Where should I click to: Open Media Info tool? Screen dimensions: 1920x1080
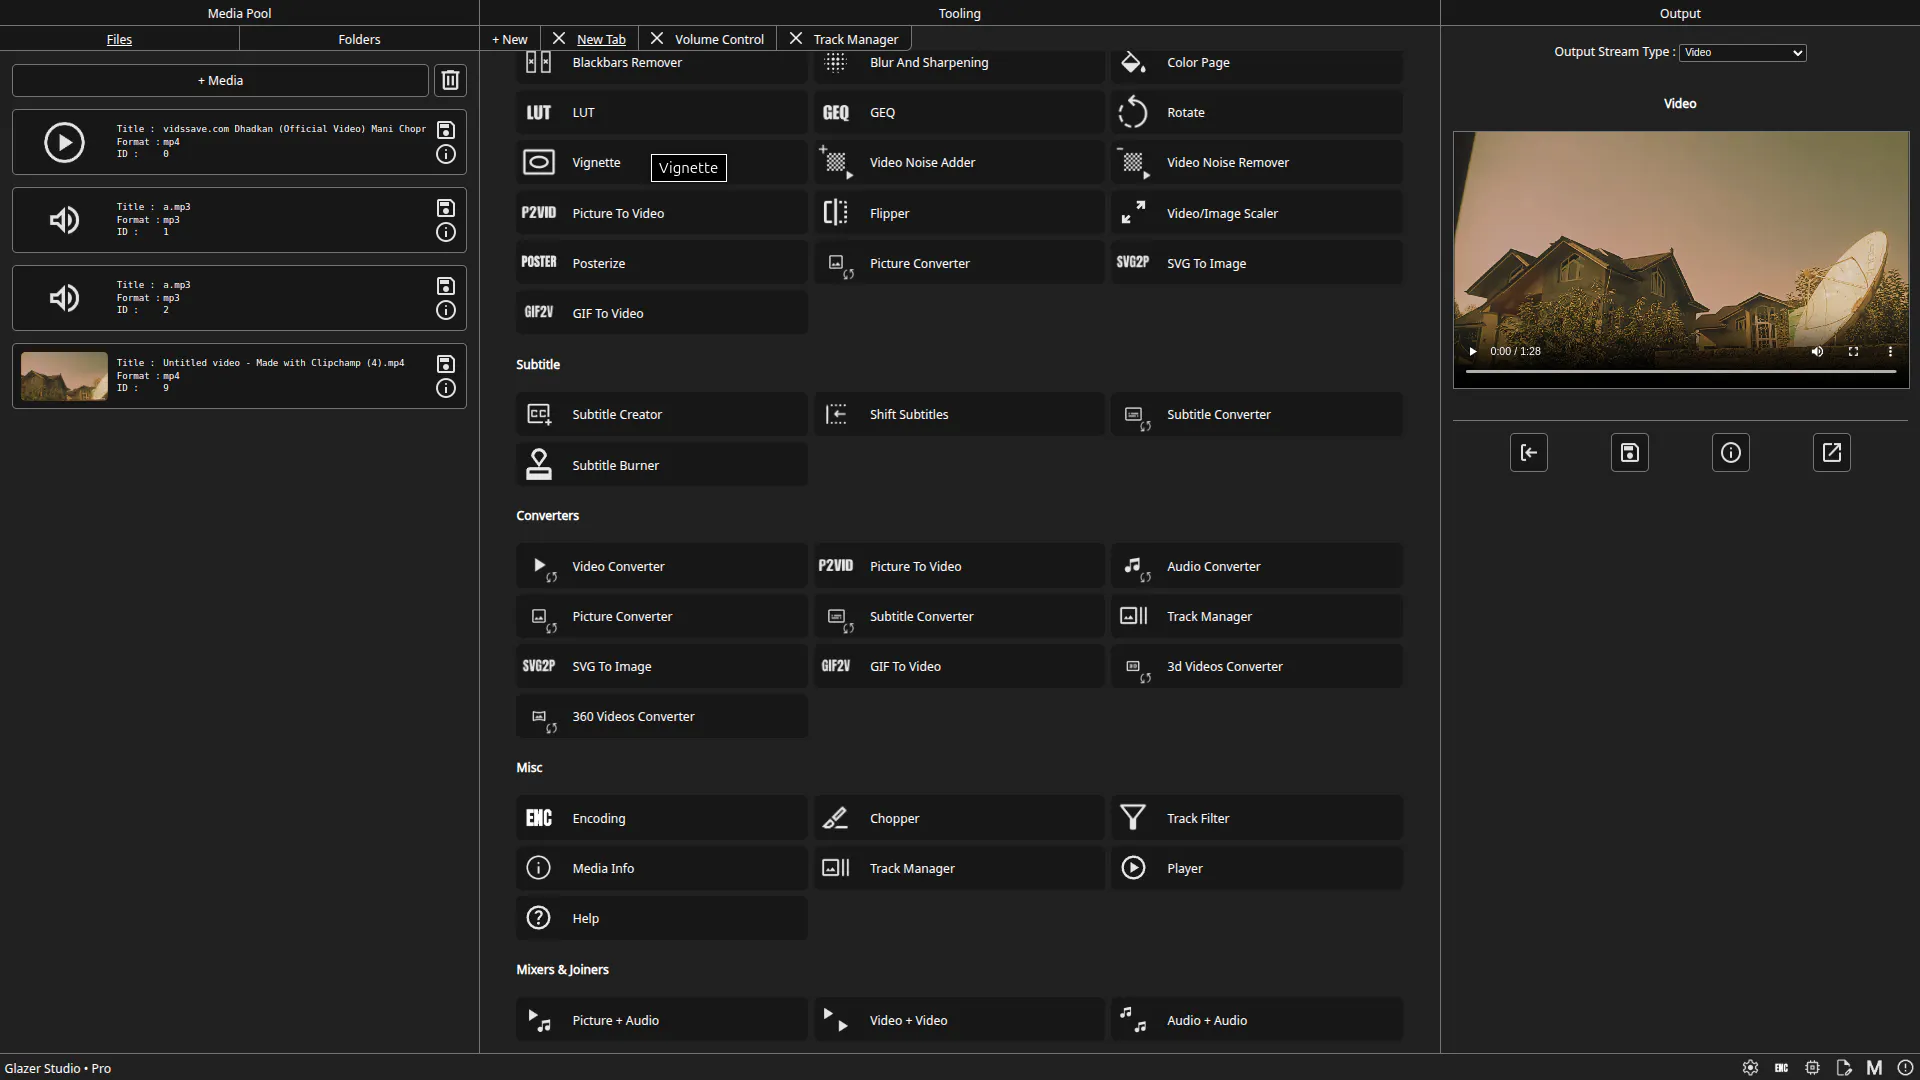pyautogui.click(x=661, y=868)
